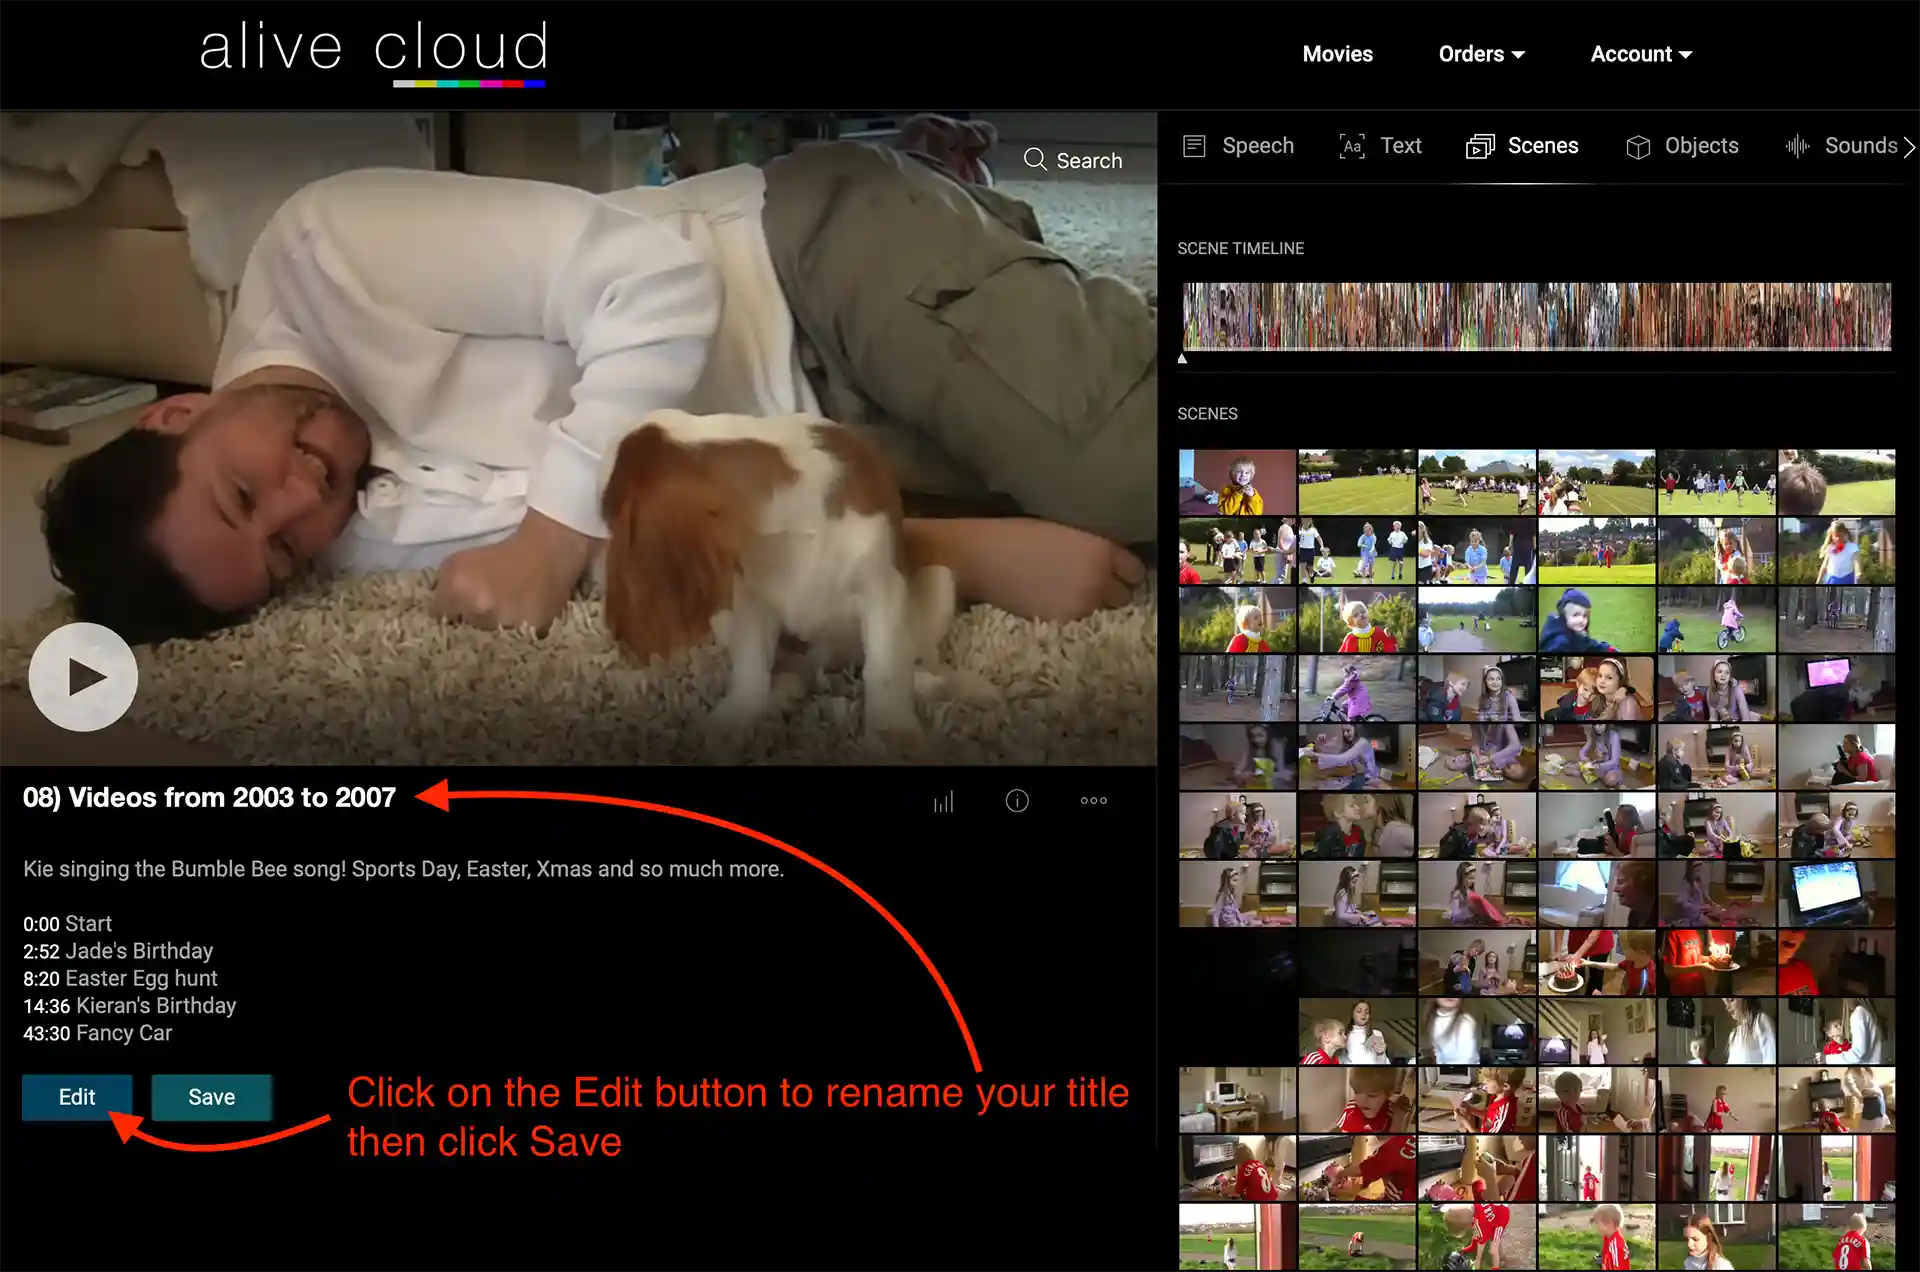Click the SCENE TIMELINE heading
1920x1272 pixels.
[x=1240, y=248]
